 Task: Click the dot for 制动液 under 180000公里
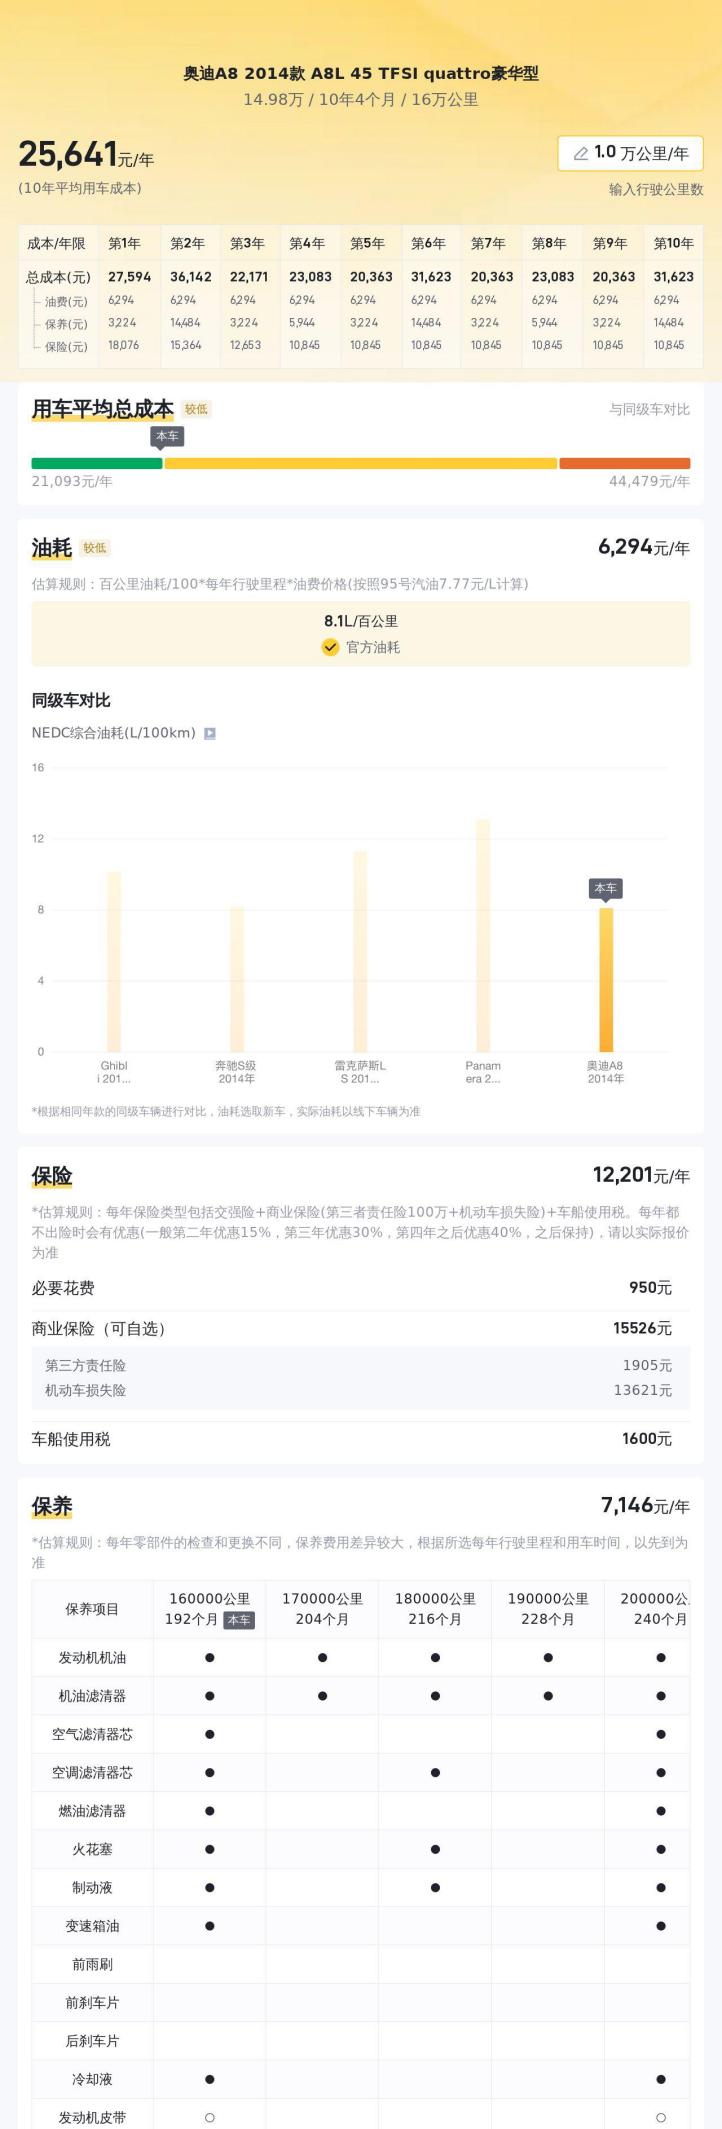(x=435, y=1887)
